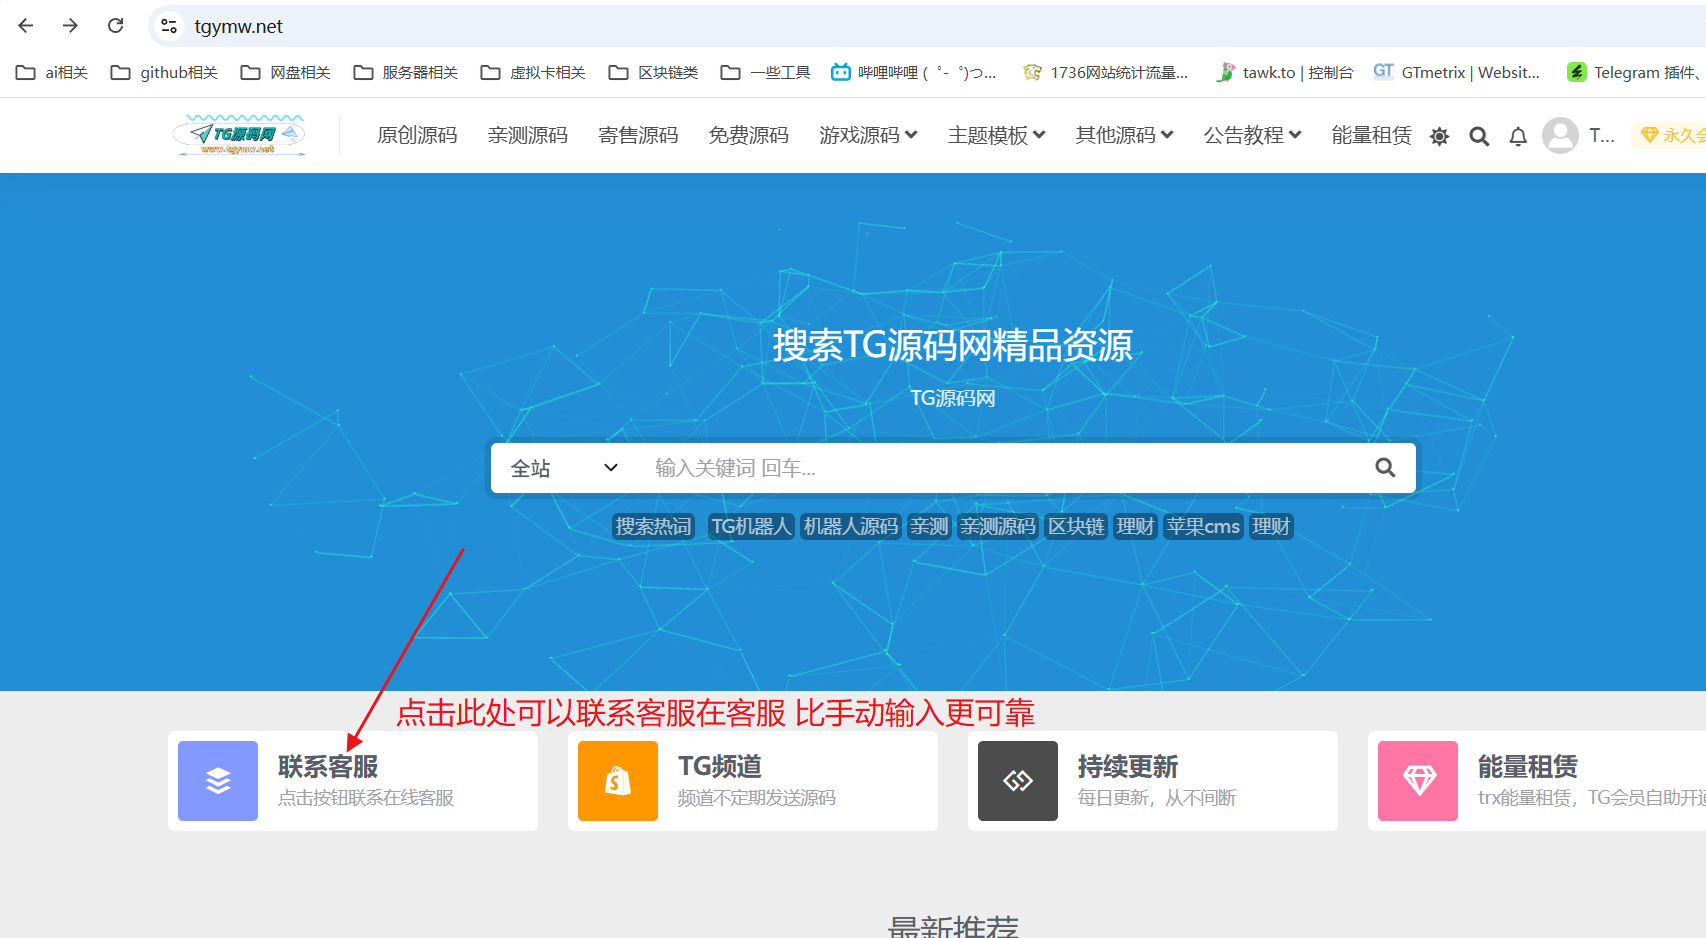Submit search with the search bar magnifier
The height and width of the screenshot is (938, 1706).
[1385, 468]
